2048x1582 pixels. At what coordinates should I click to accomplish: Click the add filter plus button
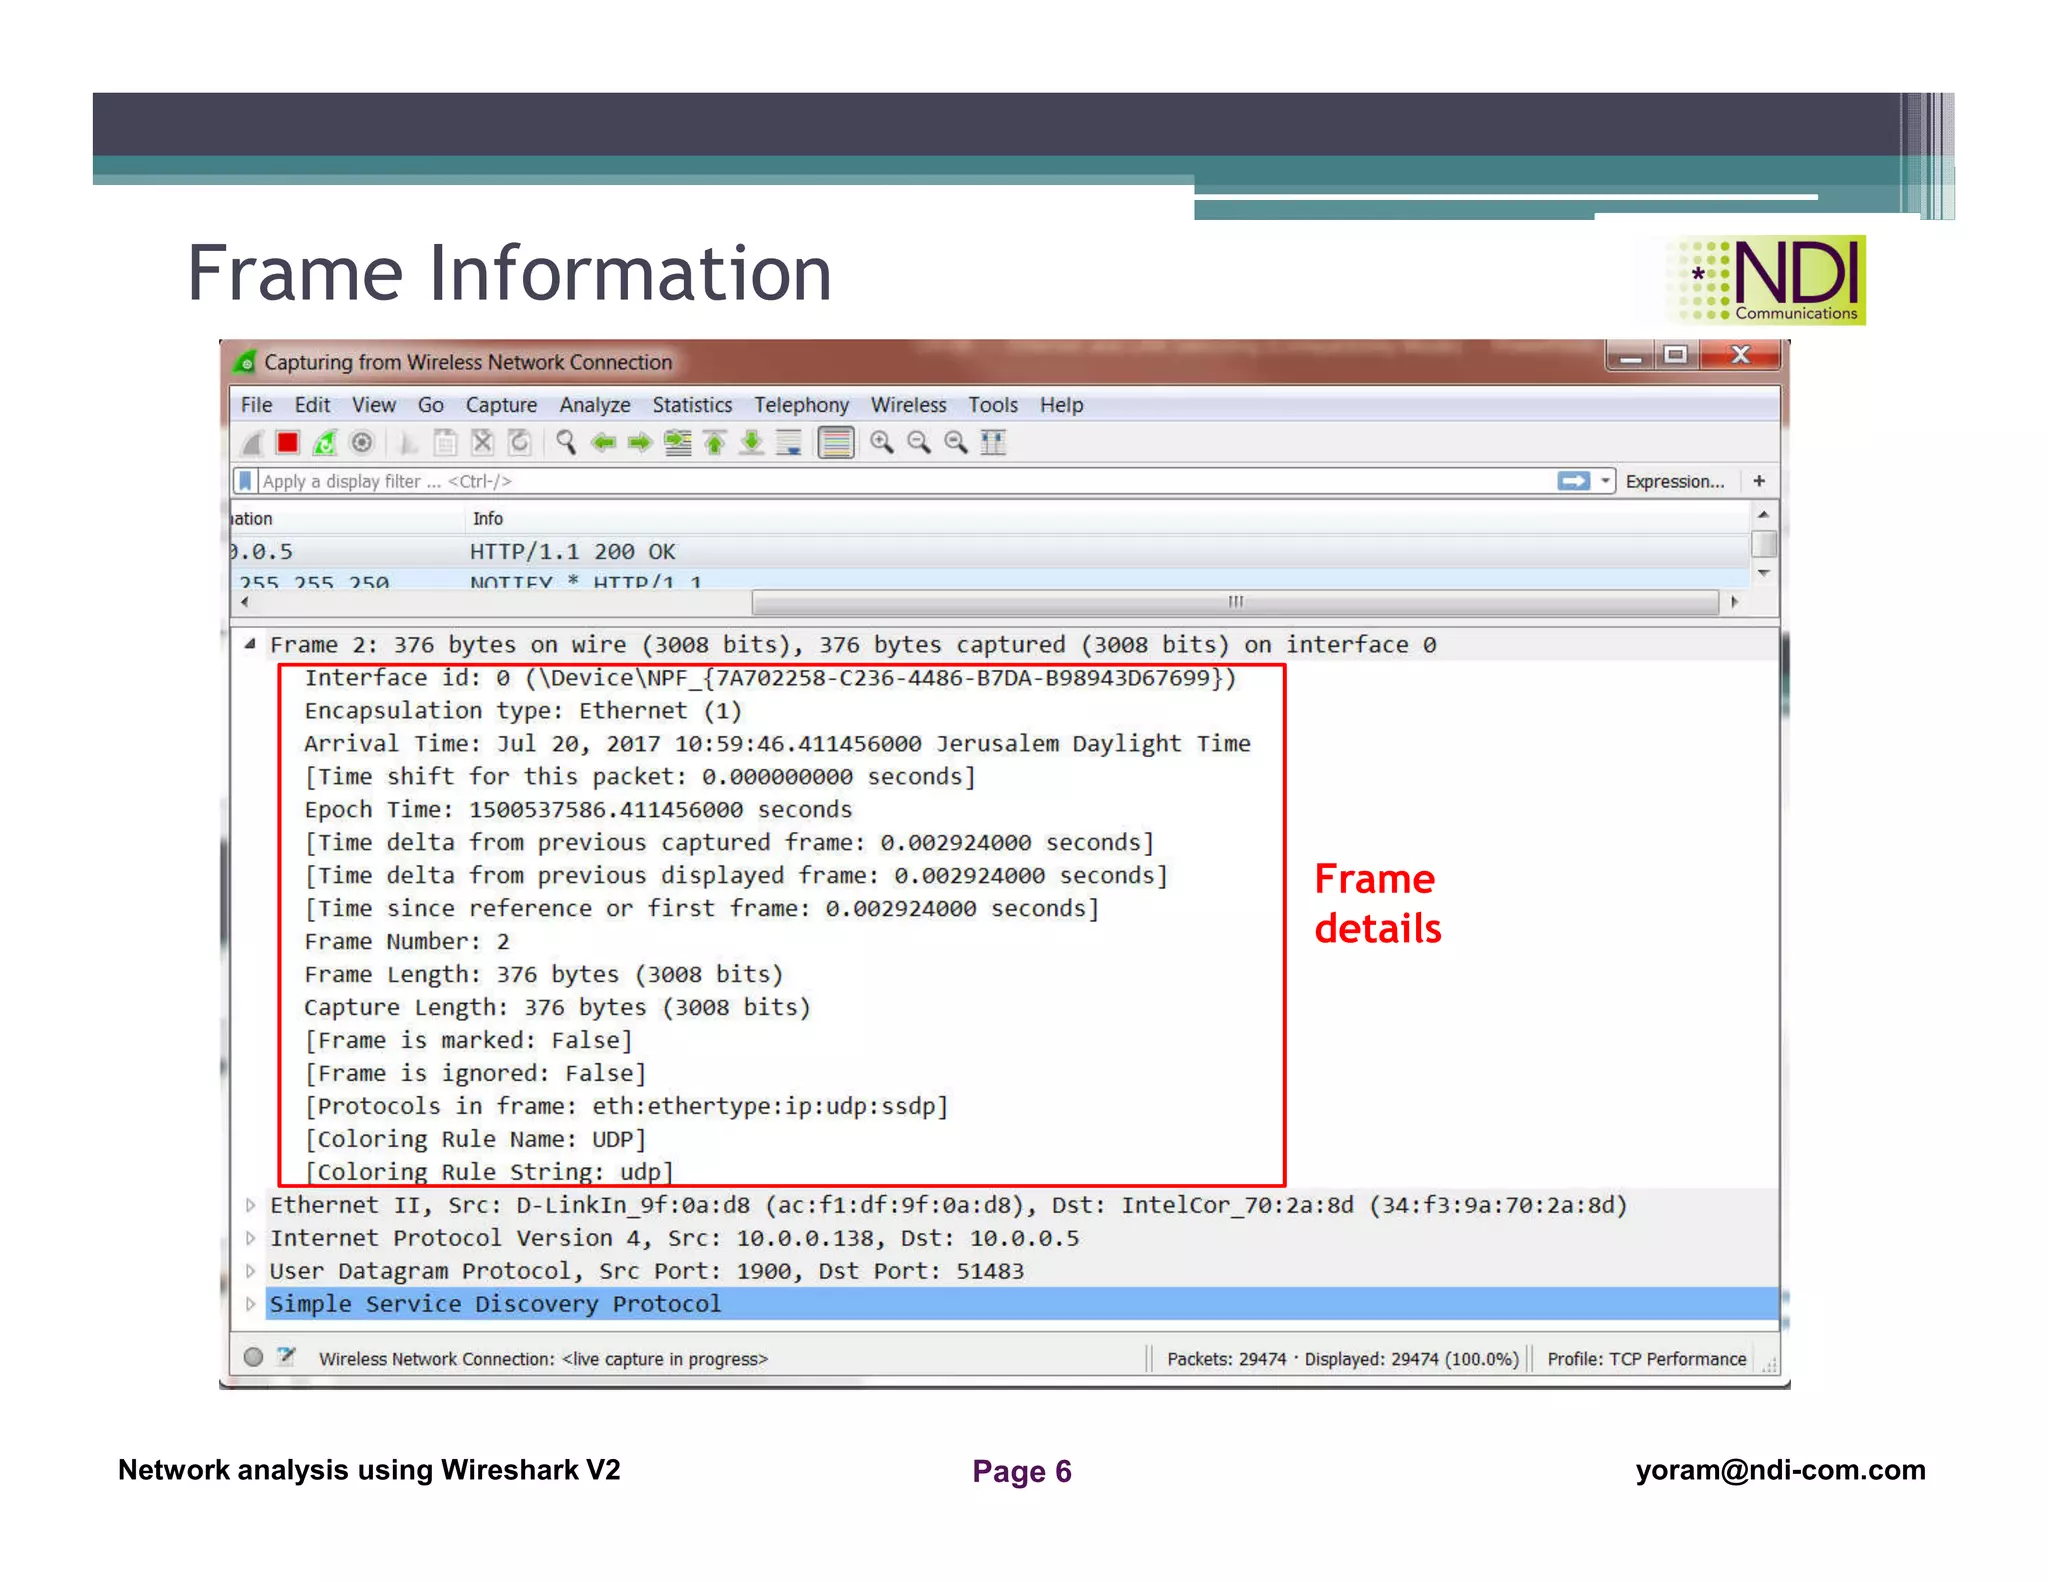(x=1759, y=481)
